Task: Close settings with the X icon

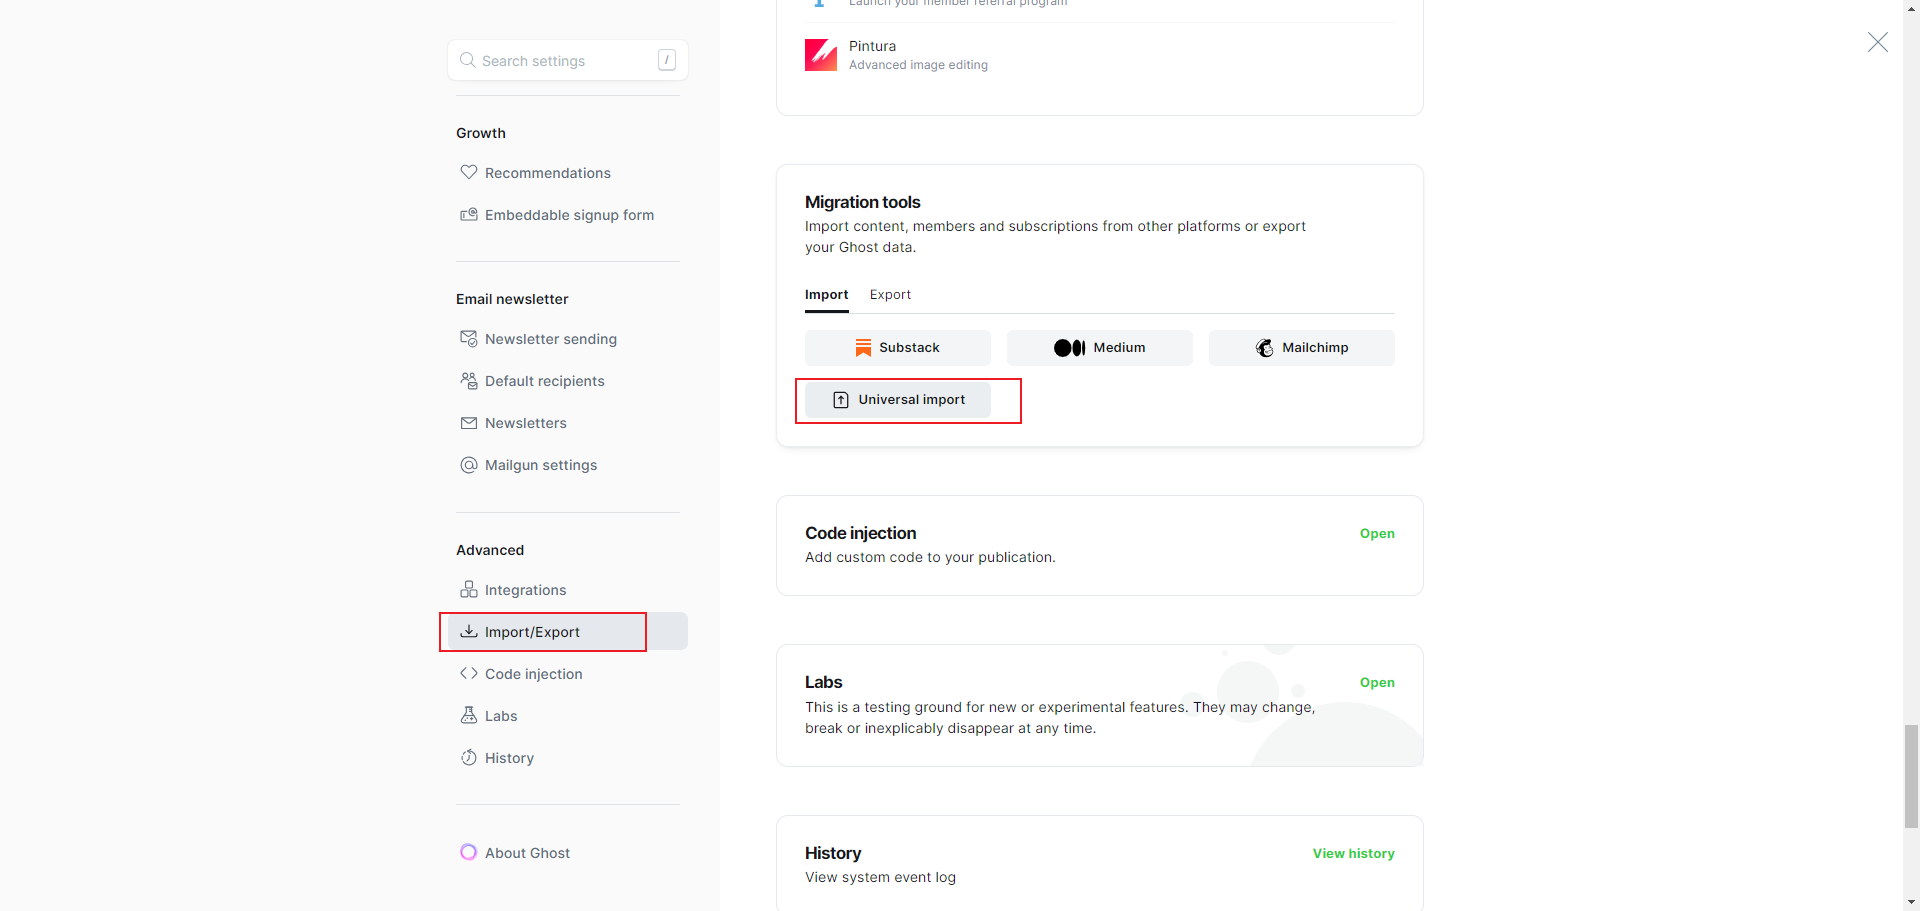Action: point(1877,42)
